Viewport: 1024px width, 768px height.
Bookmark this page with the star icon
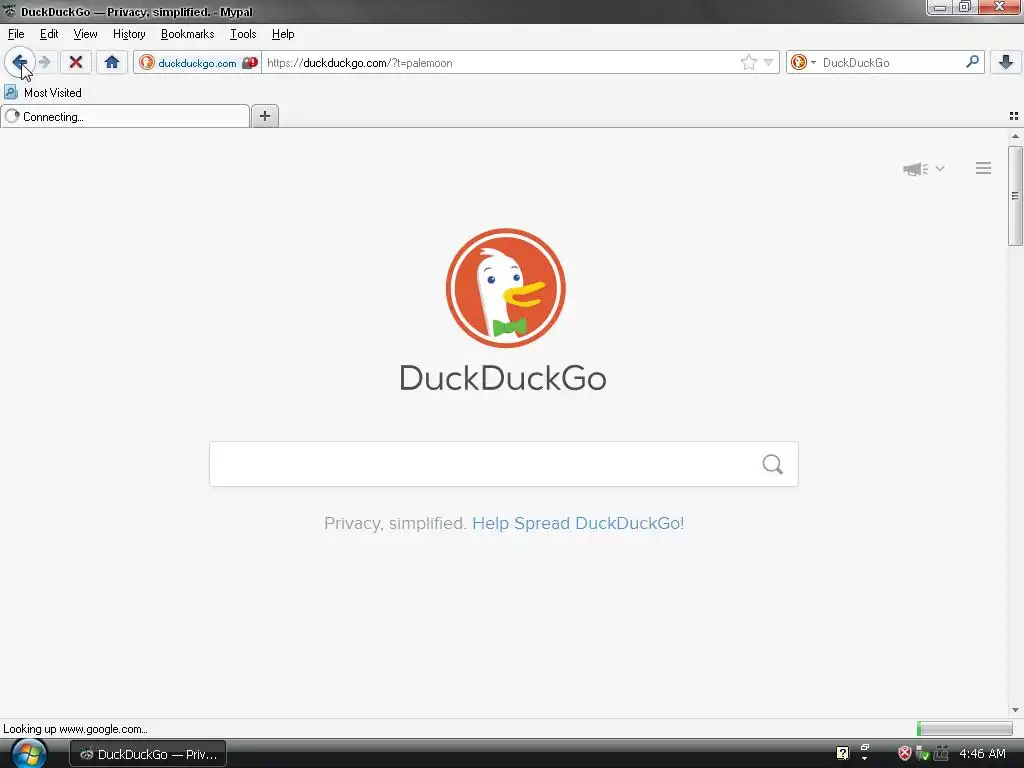tap(748, 63)
